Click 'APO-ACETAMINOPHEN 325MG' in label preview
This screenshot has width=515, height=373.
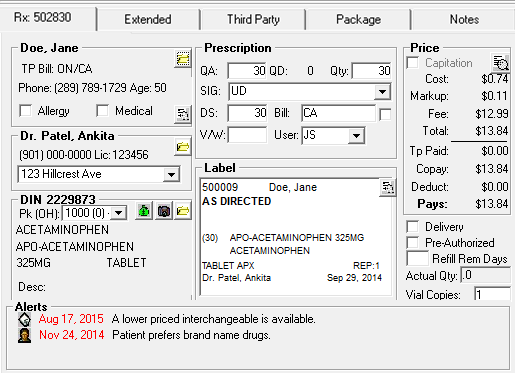pyautogui.click(x=297, y=238)
